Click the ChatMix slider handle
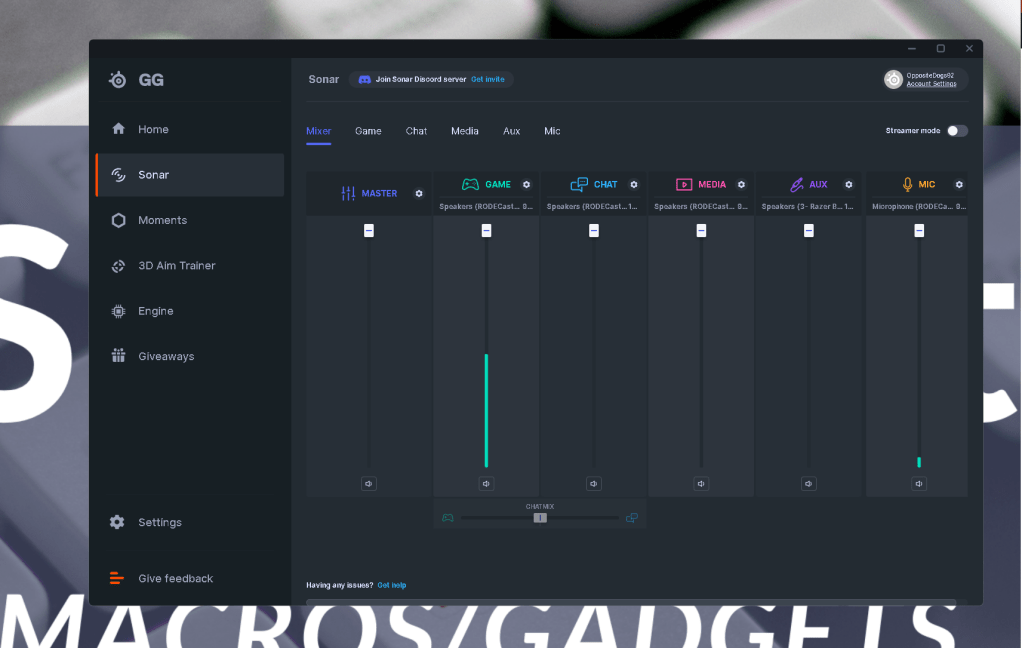 point(540,518)
